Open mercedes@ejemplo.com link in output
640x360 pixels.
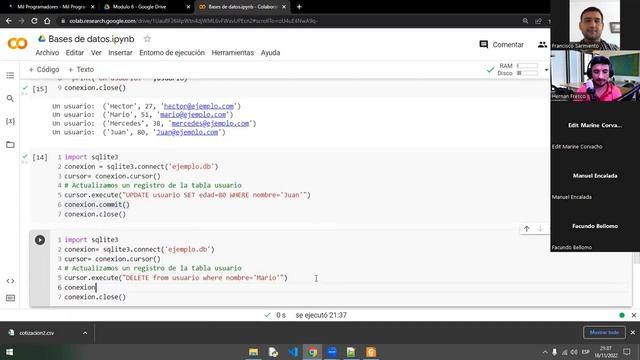(210, 123)
